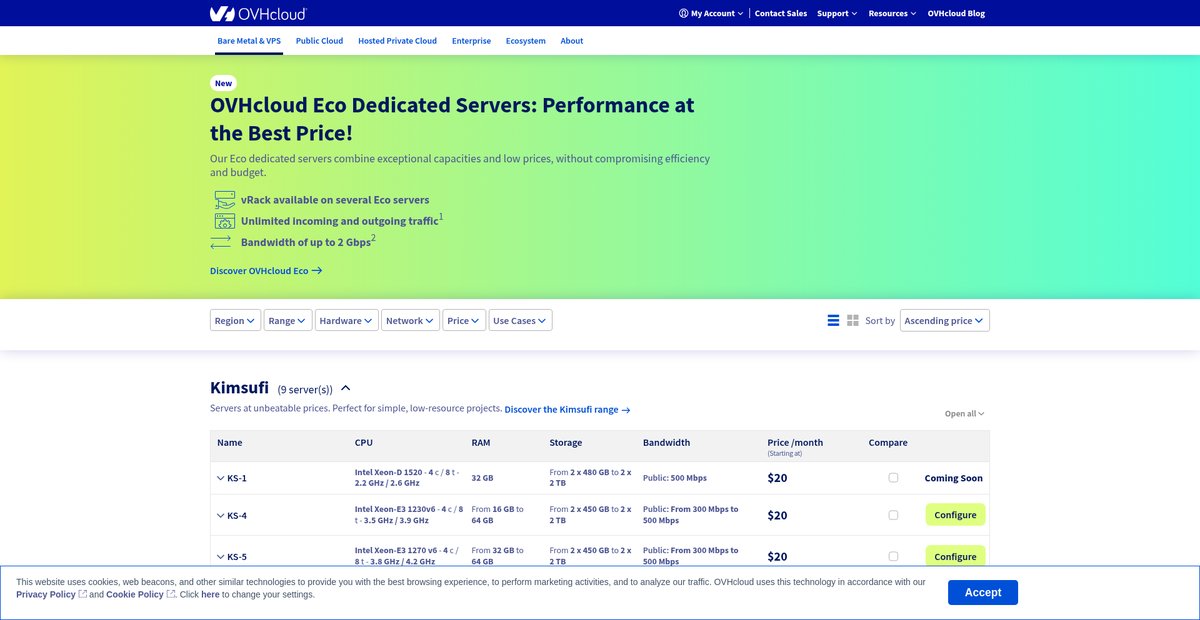
Task: Tick the compare checkbox for KS-4
Action: point(893,515)
